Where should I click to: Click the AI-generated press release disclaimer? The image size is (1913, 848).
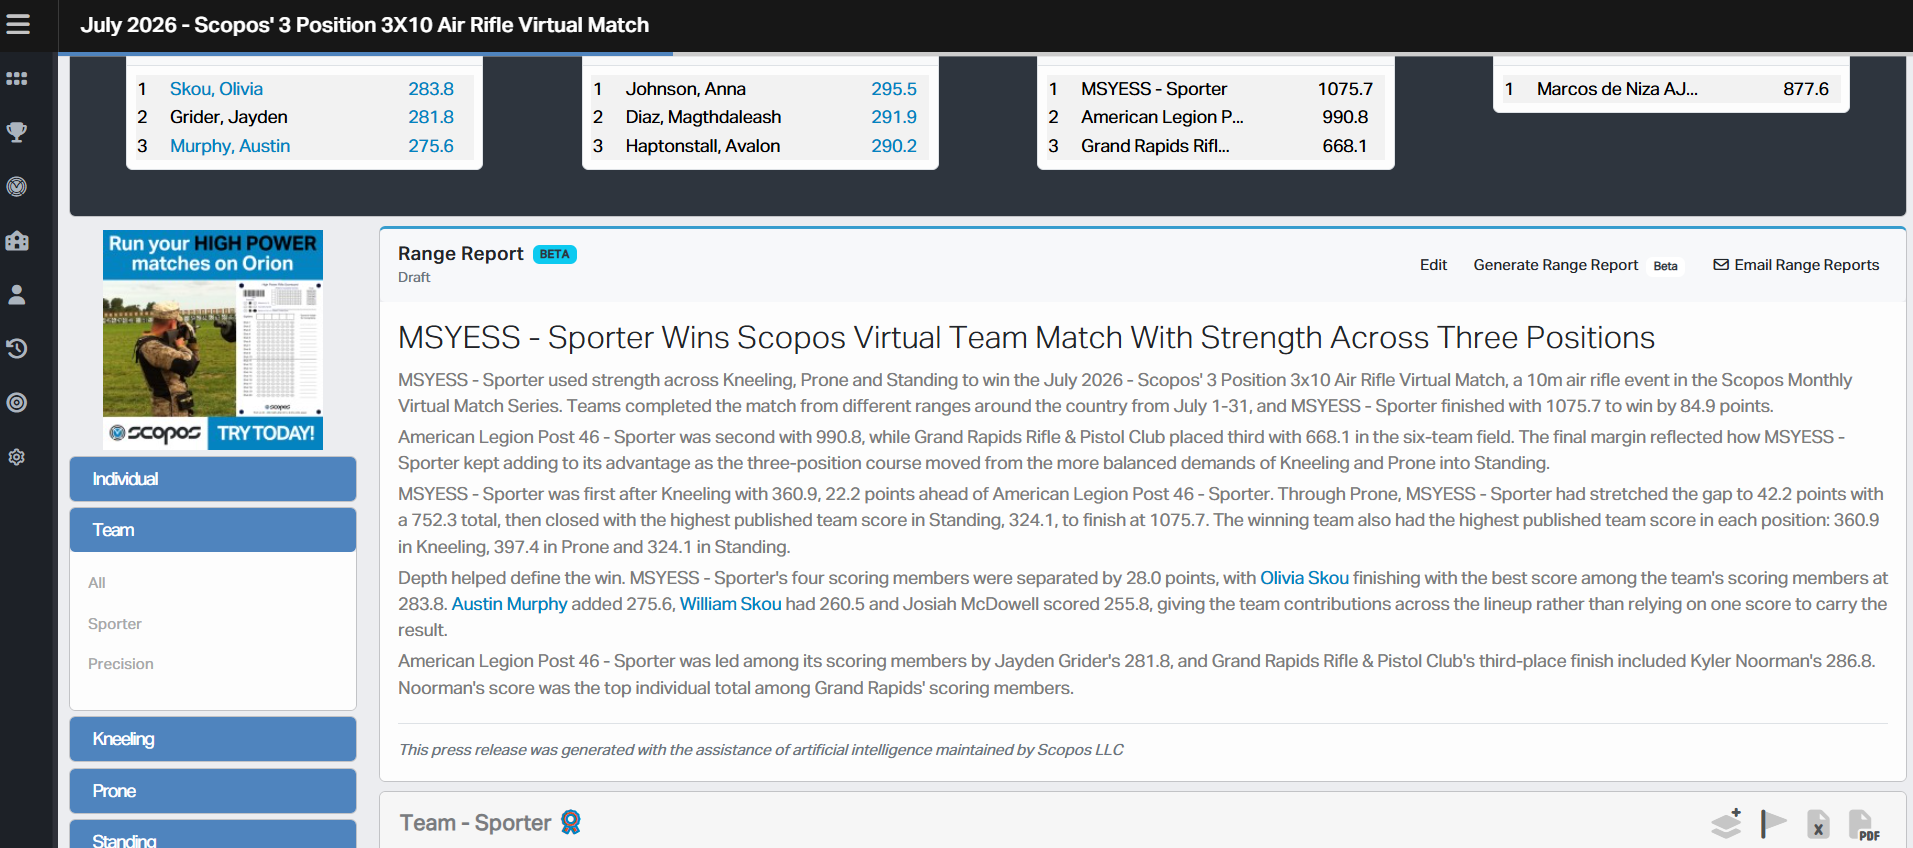click(761, 750)
